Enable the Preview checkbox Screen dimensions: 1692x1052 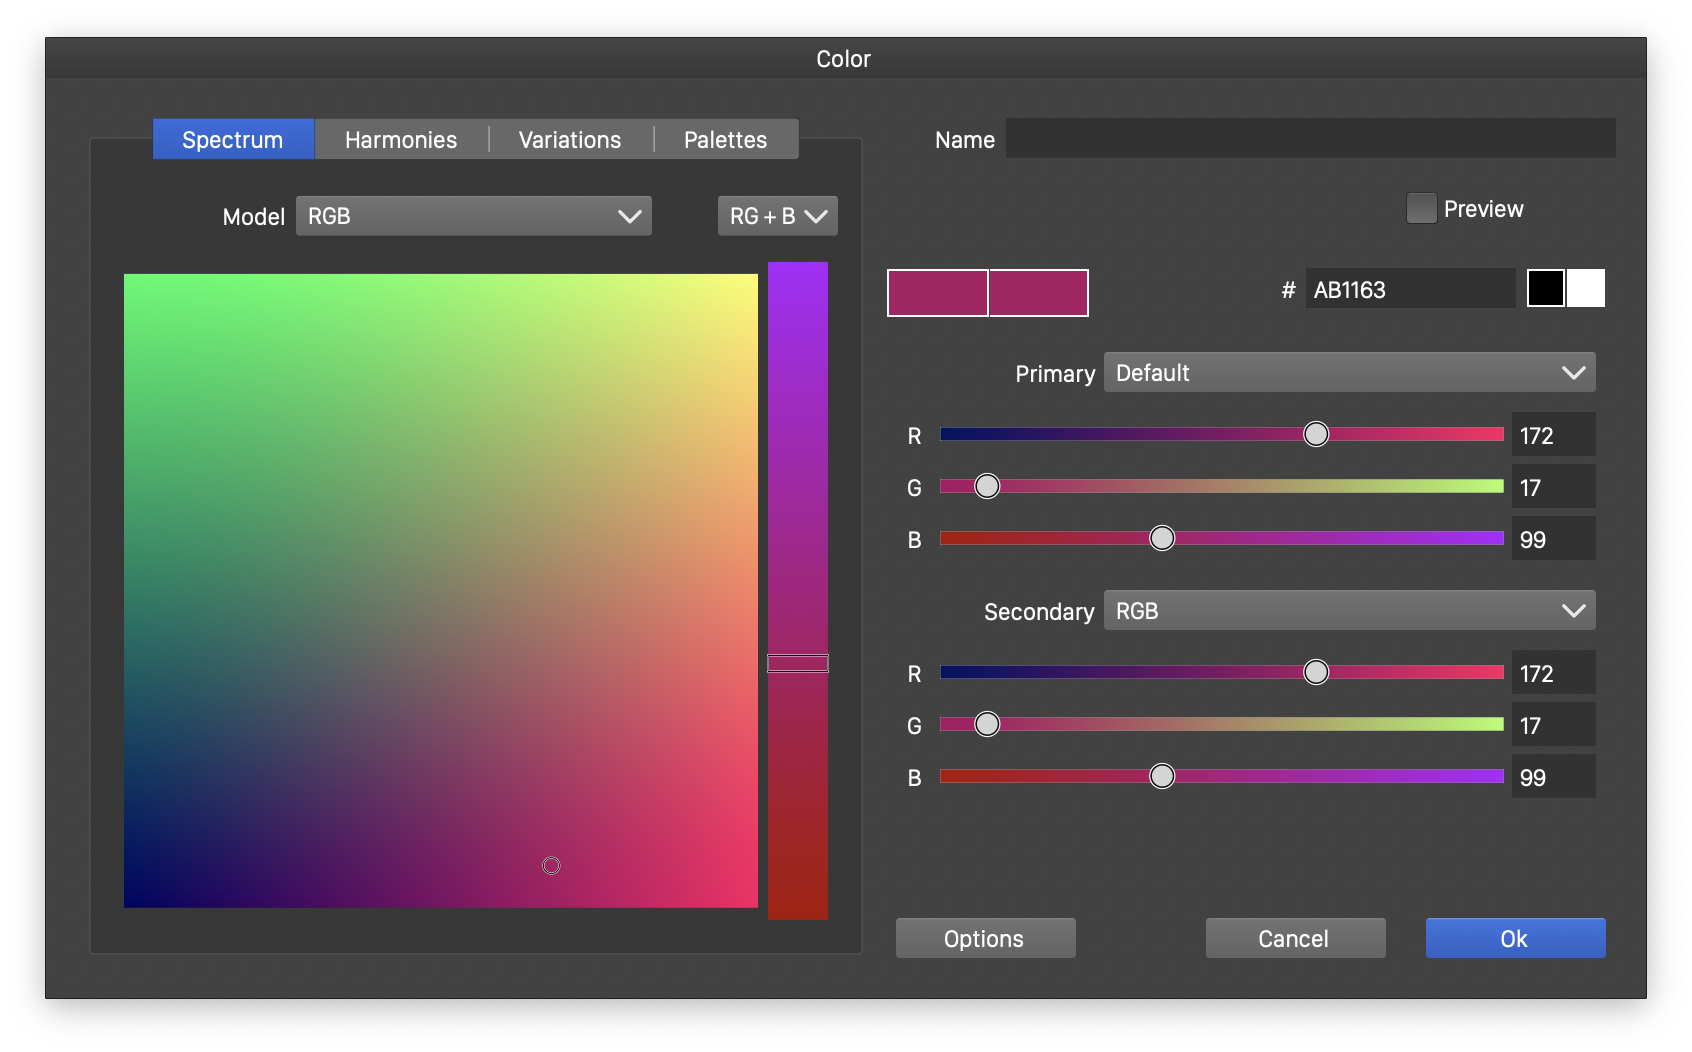(1421, 207)
